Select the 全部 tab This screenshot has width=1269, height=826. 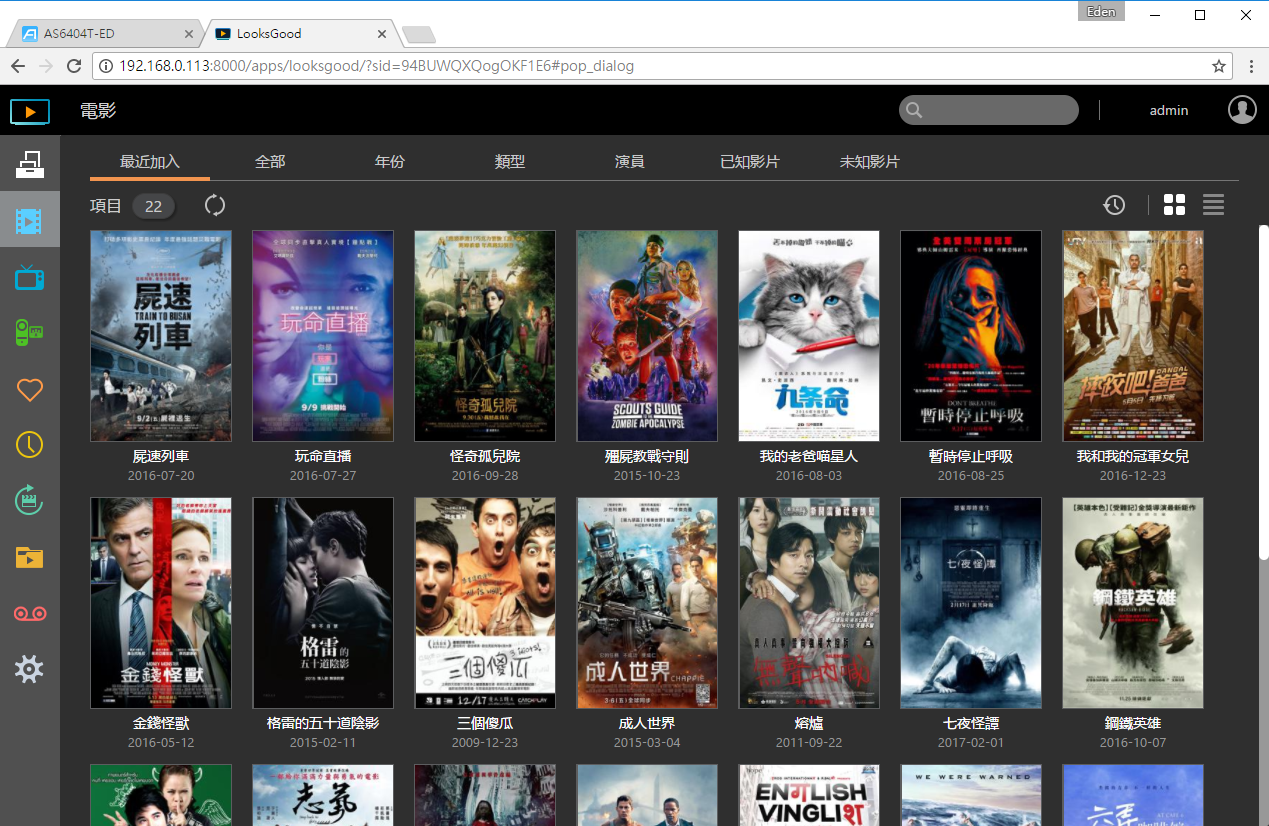click(x=270, y=162)
